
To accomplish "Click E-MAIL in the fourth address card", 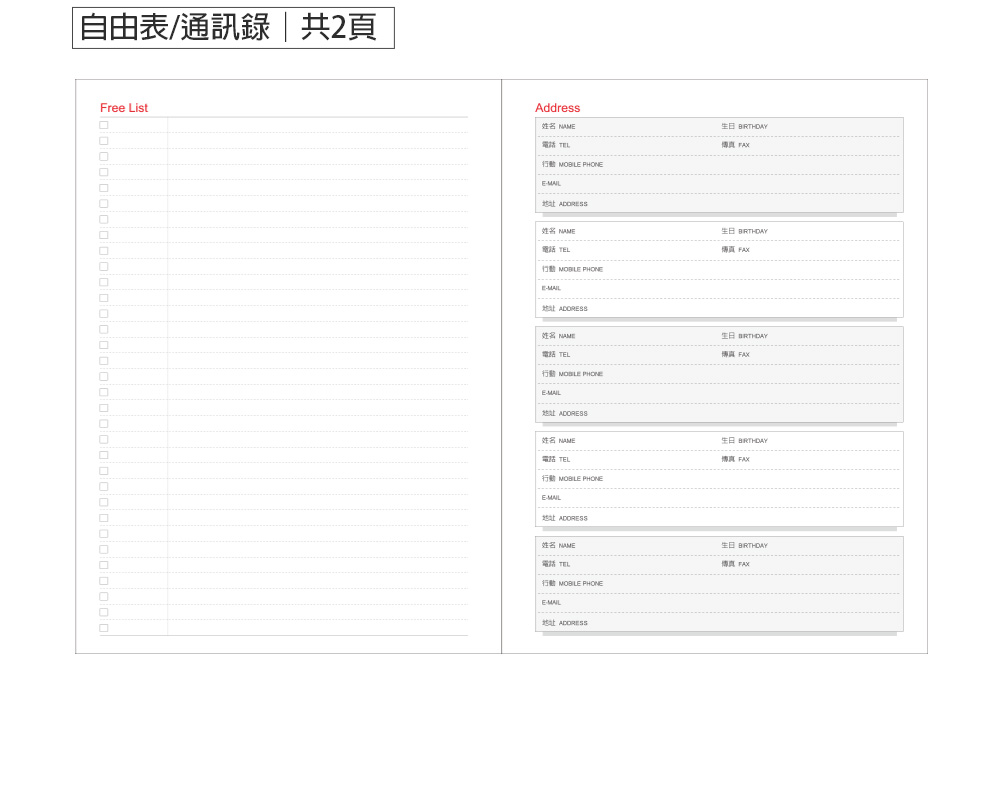I will coord(551,497).
